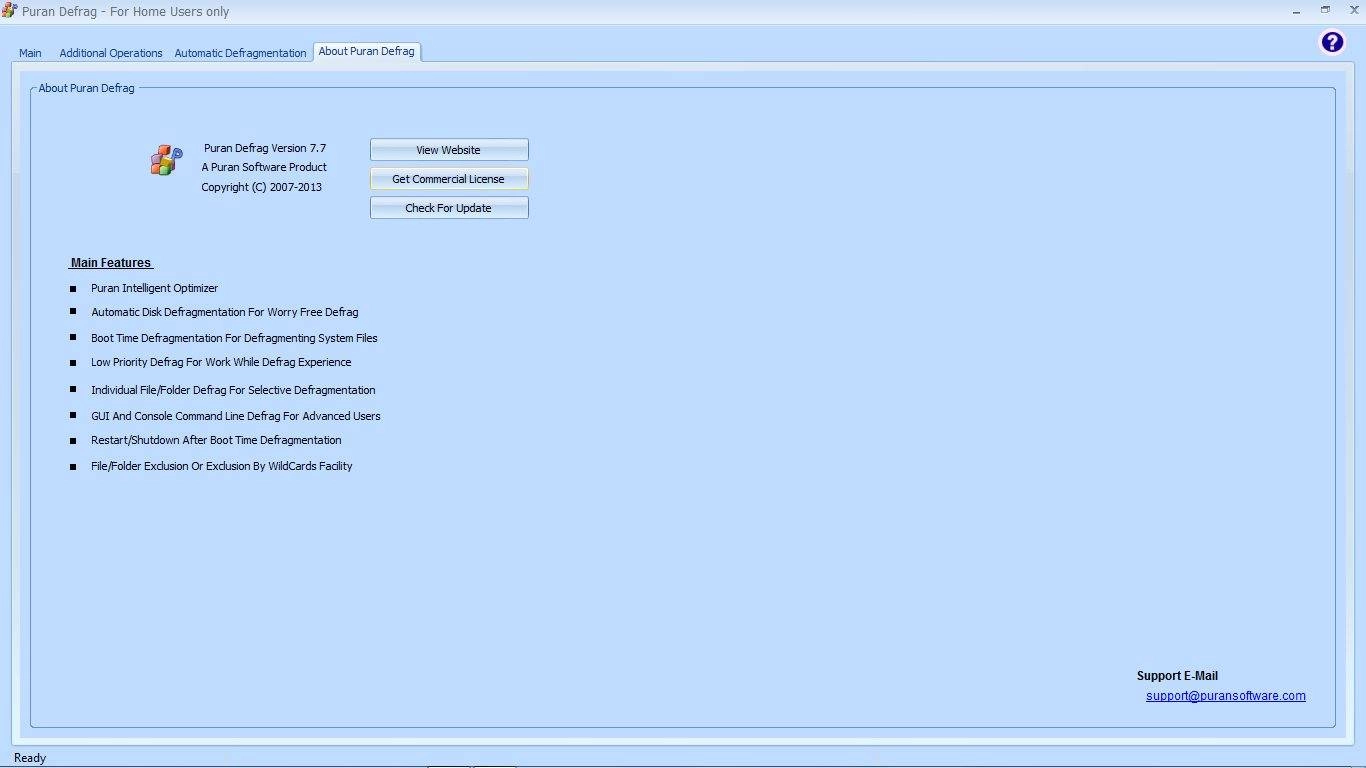1366x768 pixels.
Task: Click 'Low Priority Defrag For Work While Defrag Experience'
Action: 221,362
